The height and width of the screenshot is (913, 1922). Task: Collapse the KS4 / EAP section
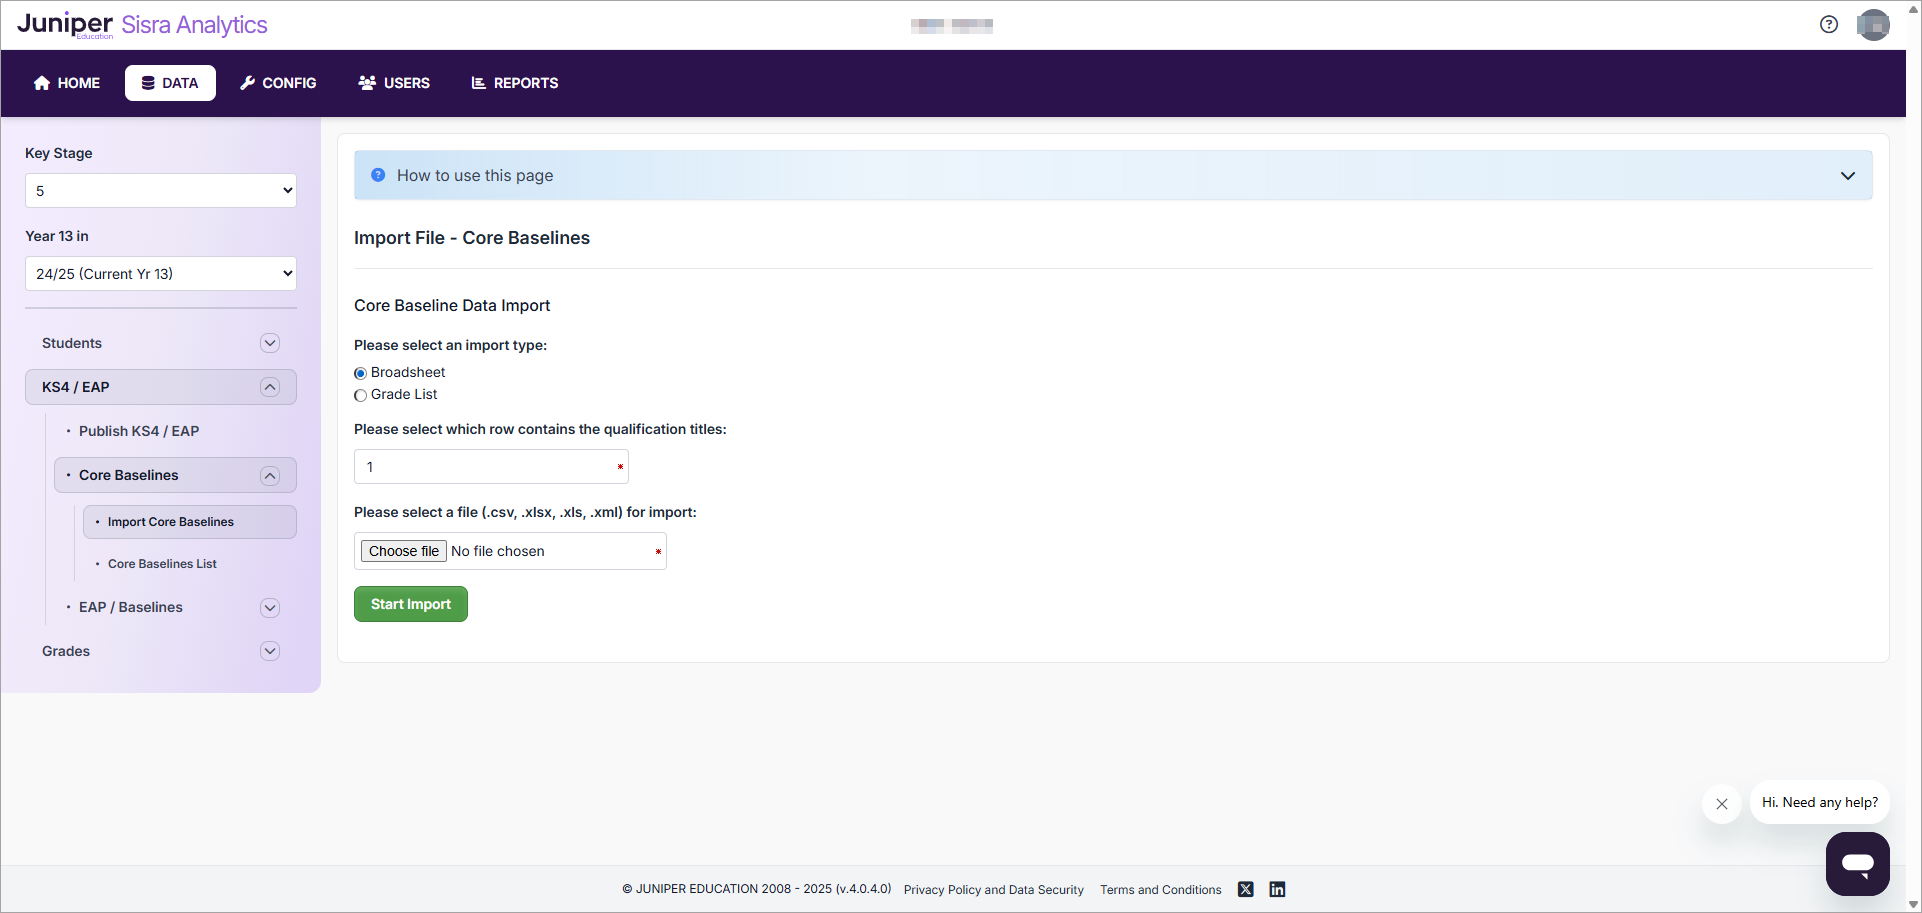pyautogui.click(x=269, y=387)
